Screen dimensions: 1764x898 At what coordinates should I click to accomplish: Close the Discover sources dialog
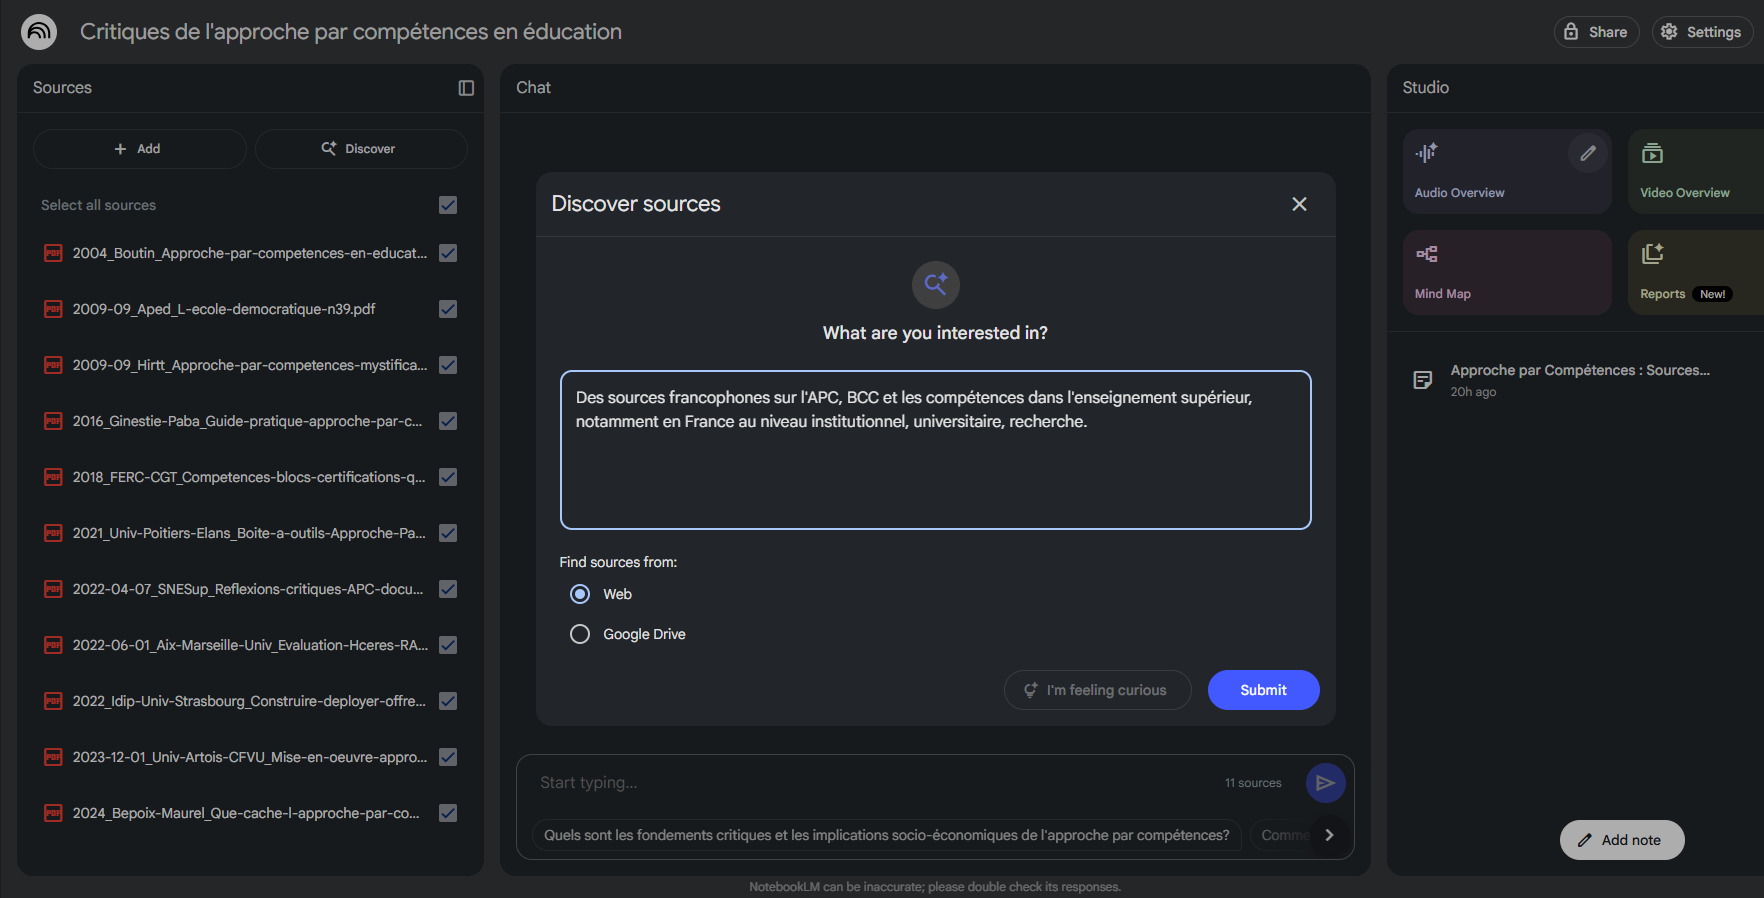coord(1299,204)
